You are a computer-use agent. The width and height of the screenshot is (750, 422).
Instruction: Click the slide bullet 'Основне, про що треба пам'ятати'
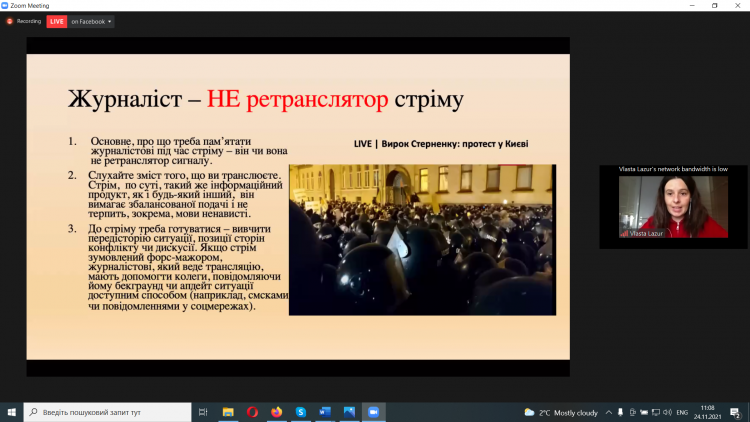pos(171,142)
